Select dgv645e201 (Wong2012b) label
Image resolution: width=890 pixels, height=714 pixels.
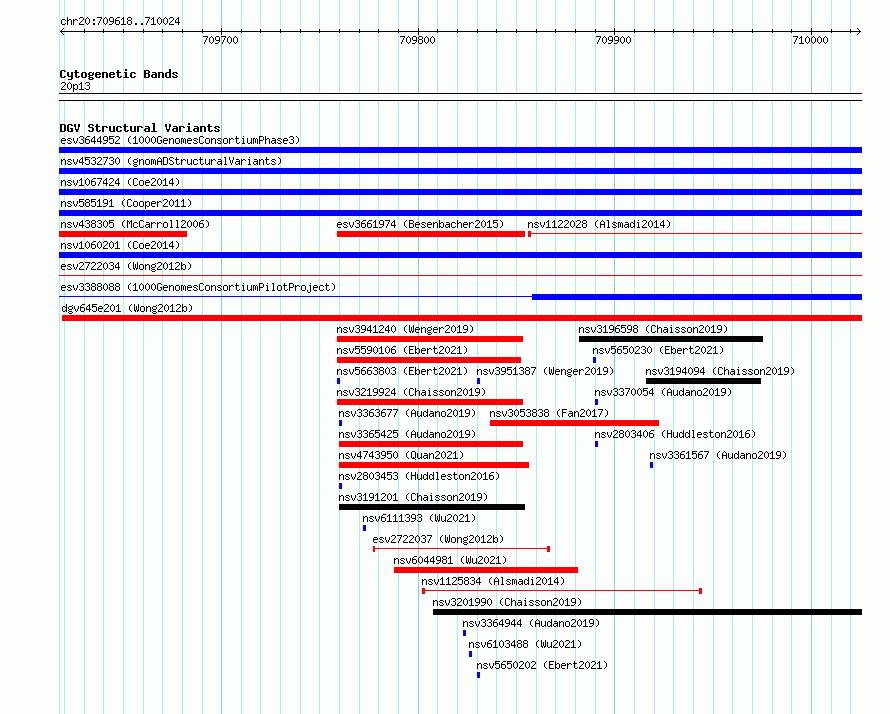127,308
